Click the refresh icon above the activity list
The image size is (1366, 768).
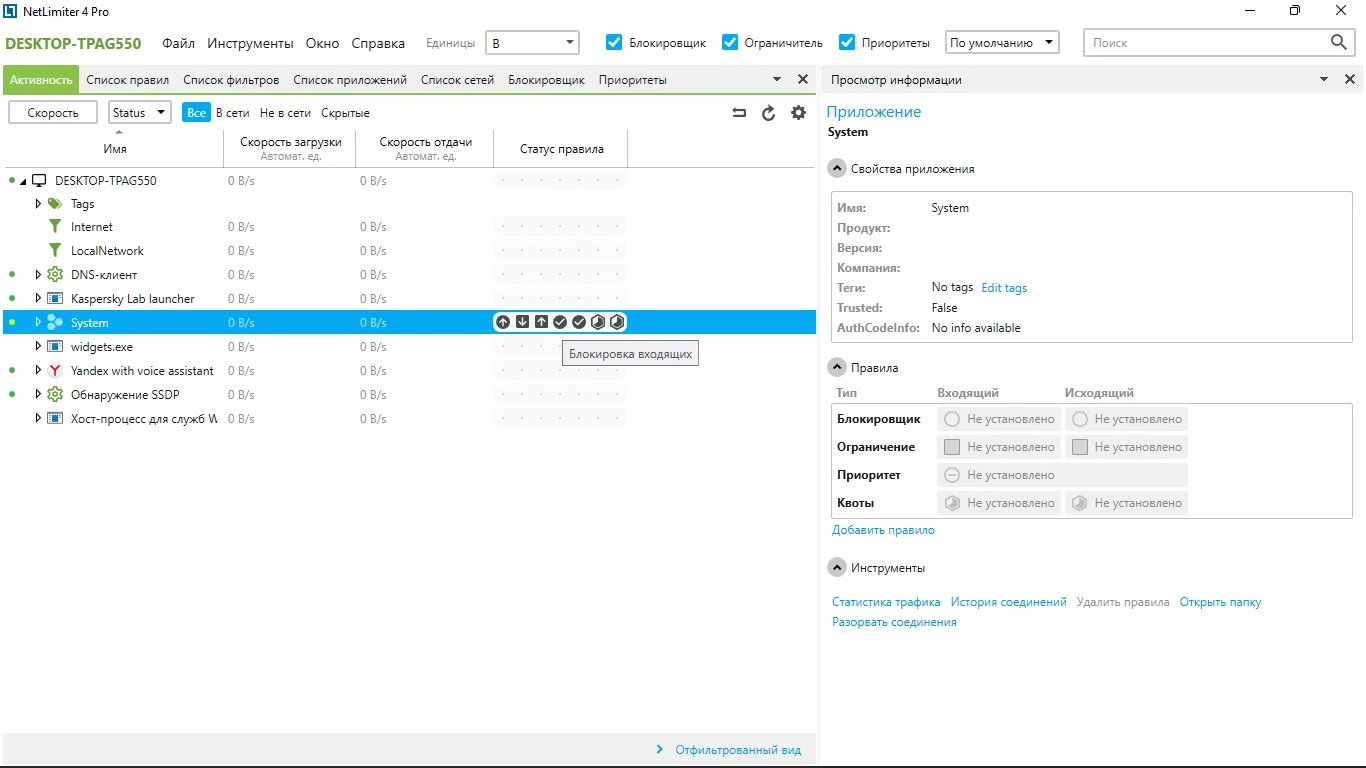point(768,113)
